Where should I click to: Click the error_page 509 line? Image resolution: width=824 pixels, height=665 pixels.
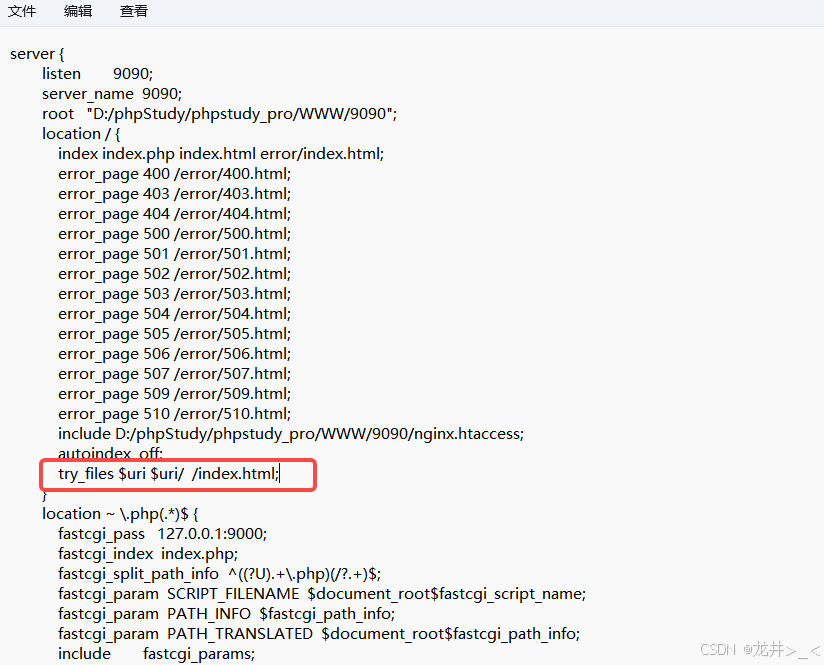[174, 393]
